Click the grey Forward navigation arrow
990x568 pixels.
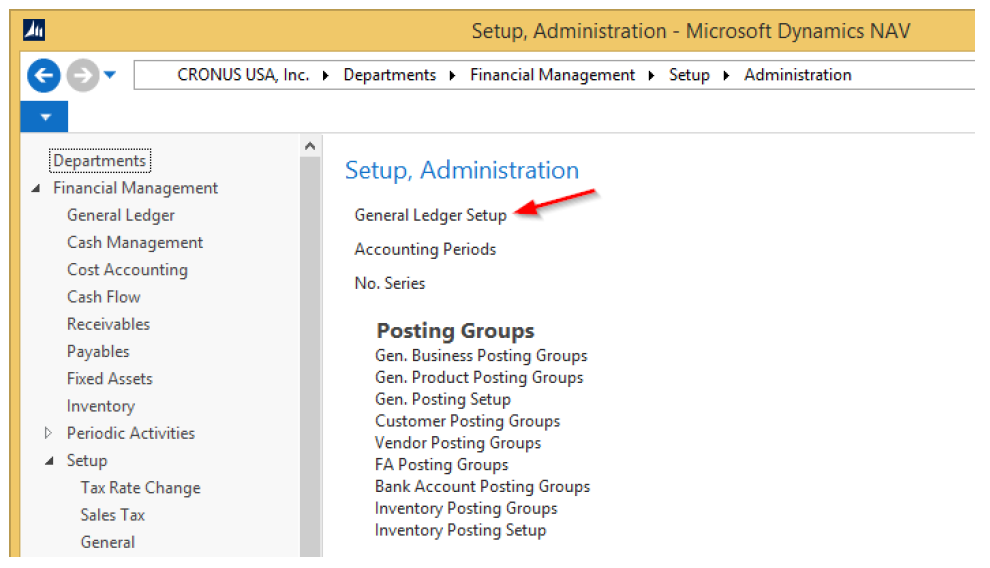pyautogui.click(x=83, y=76)
